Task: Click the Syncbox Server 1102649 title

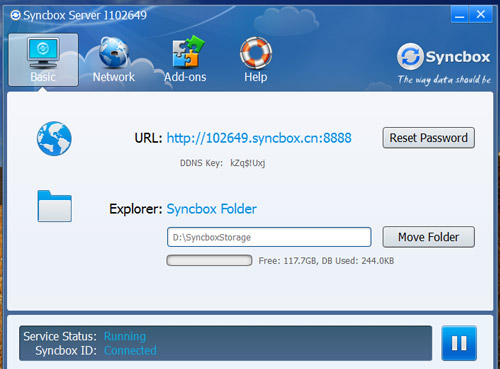Action: point(85,15)
